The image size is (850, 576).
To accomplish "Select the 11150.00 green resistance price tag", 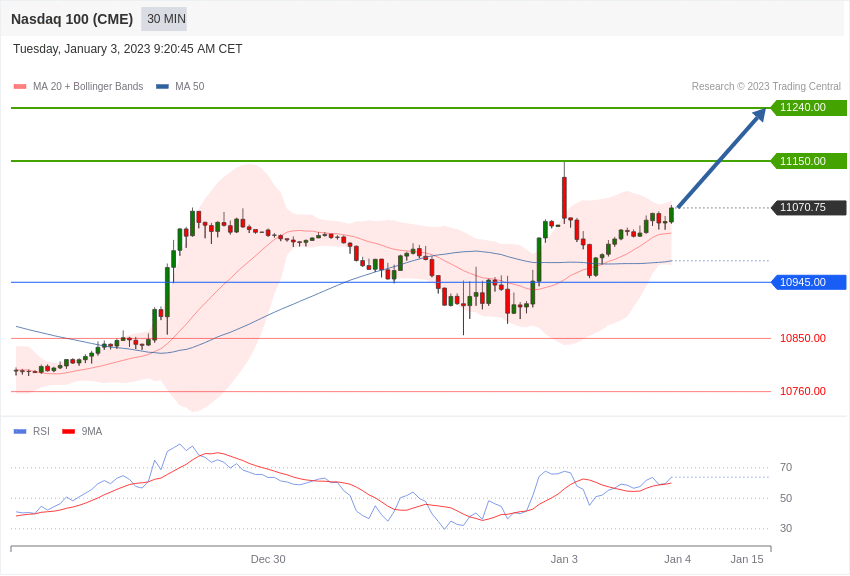I will click(x=808, y=161).
